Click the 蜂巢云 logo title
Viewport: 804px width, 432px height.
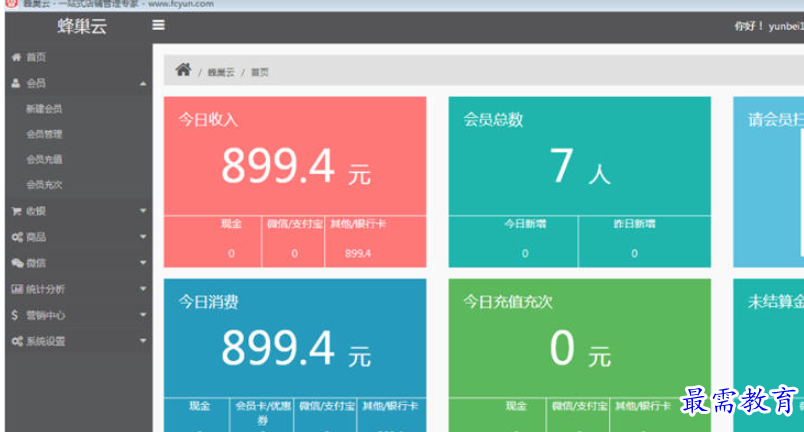point(81,27)
